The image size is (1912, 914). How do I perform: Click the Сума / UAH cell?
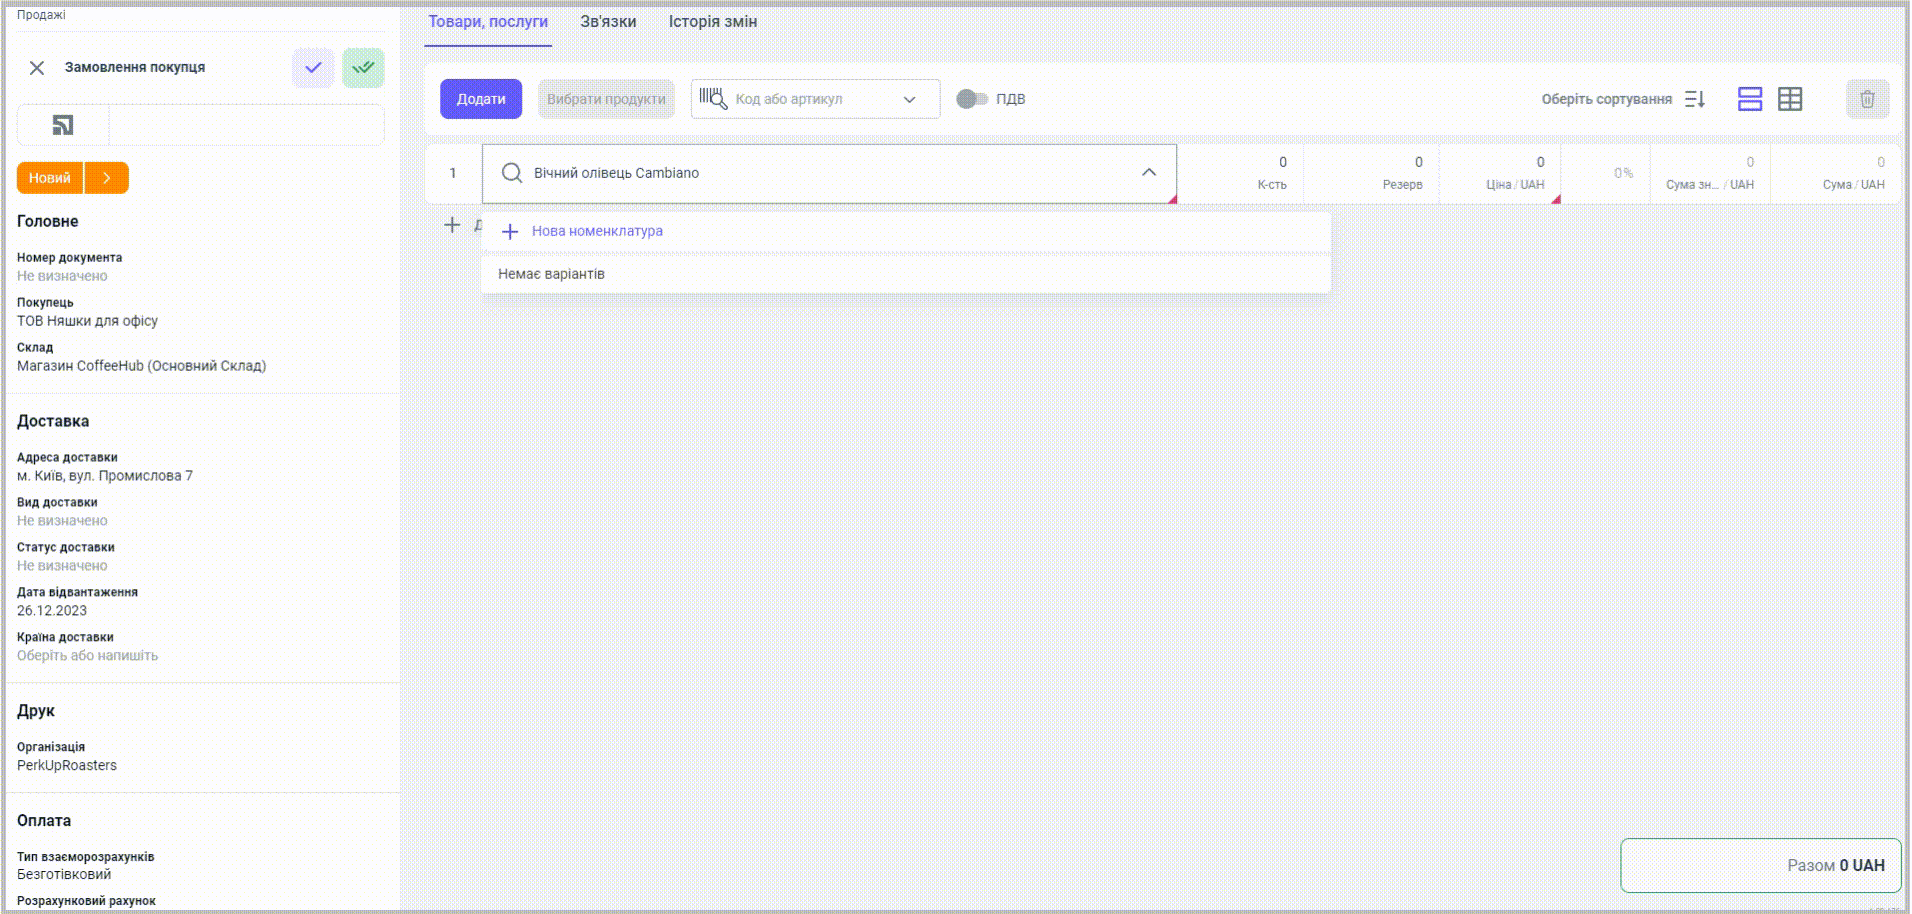coord(1836,174)
